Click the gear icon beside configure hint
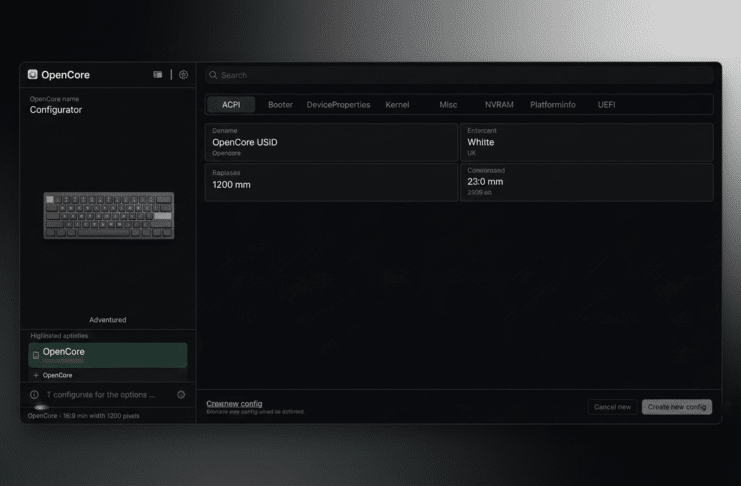Screen dimensions: 741x486 [x=181, y=395]
